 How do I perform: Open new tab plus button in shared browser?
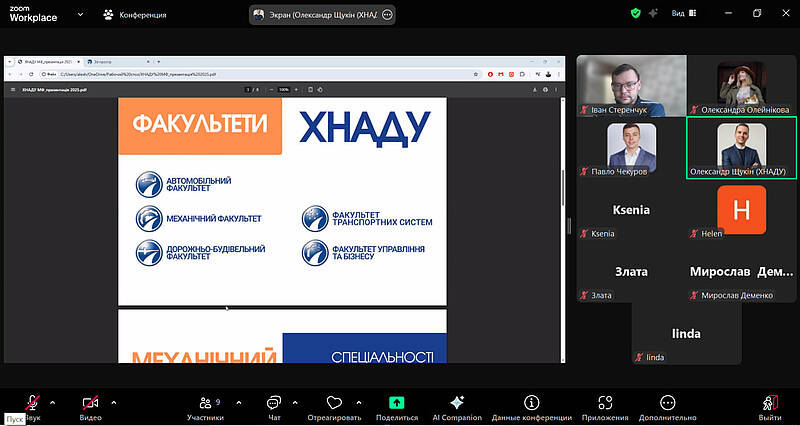159,62
